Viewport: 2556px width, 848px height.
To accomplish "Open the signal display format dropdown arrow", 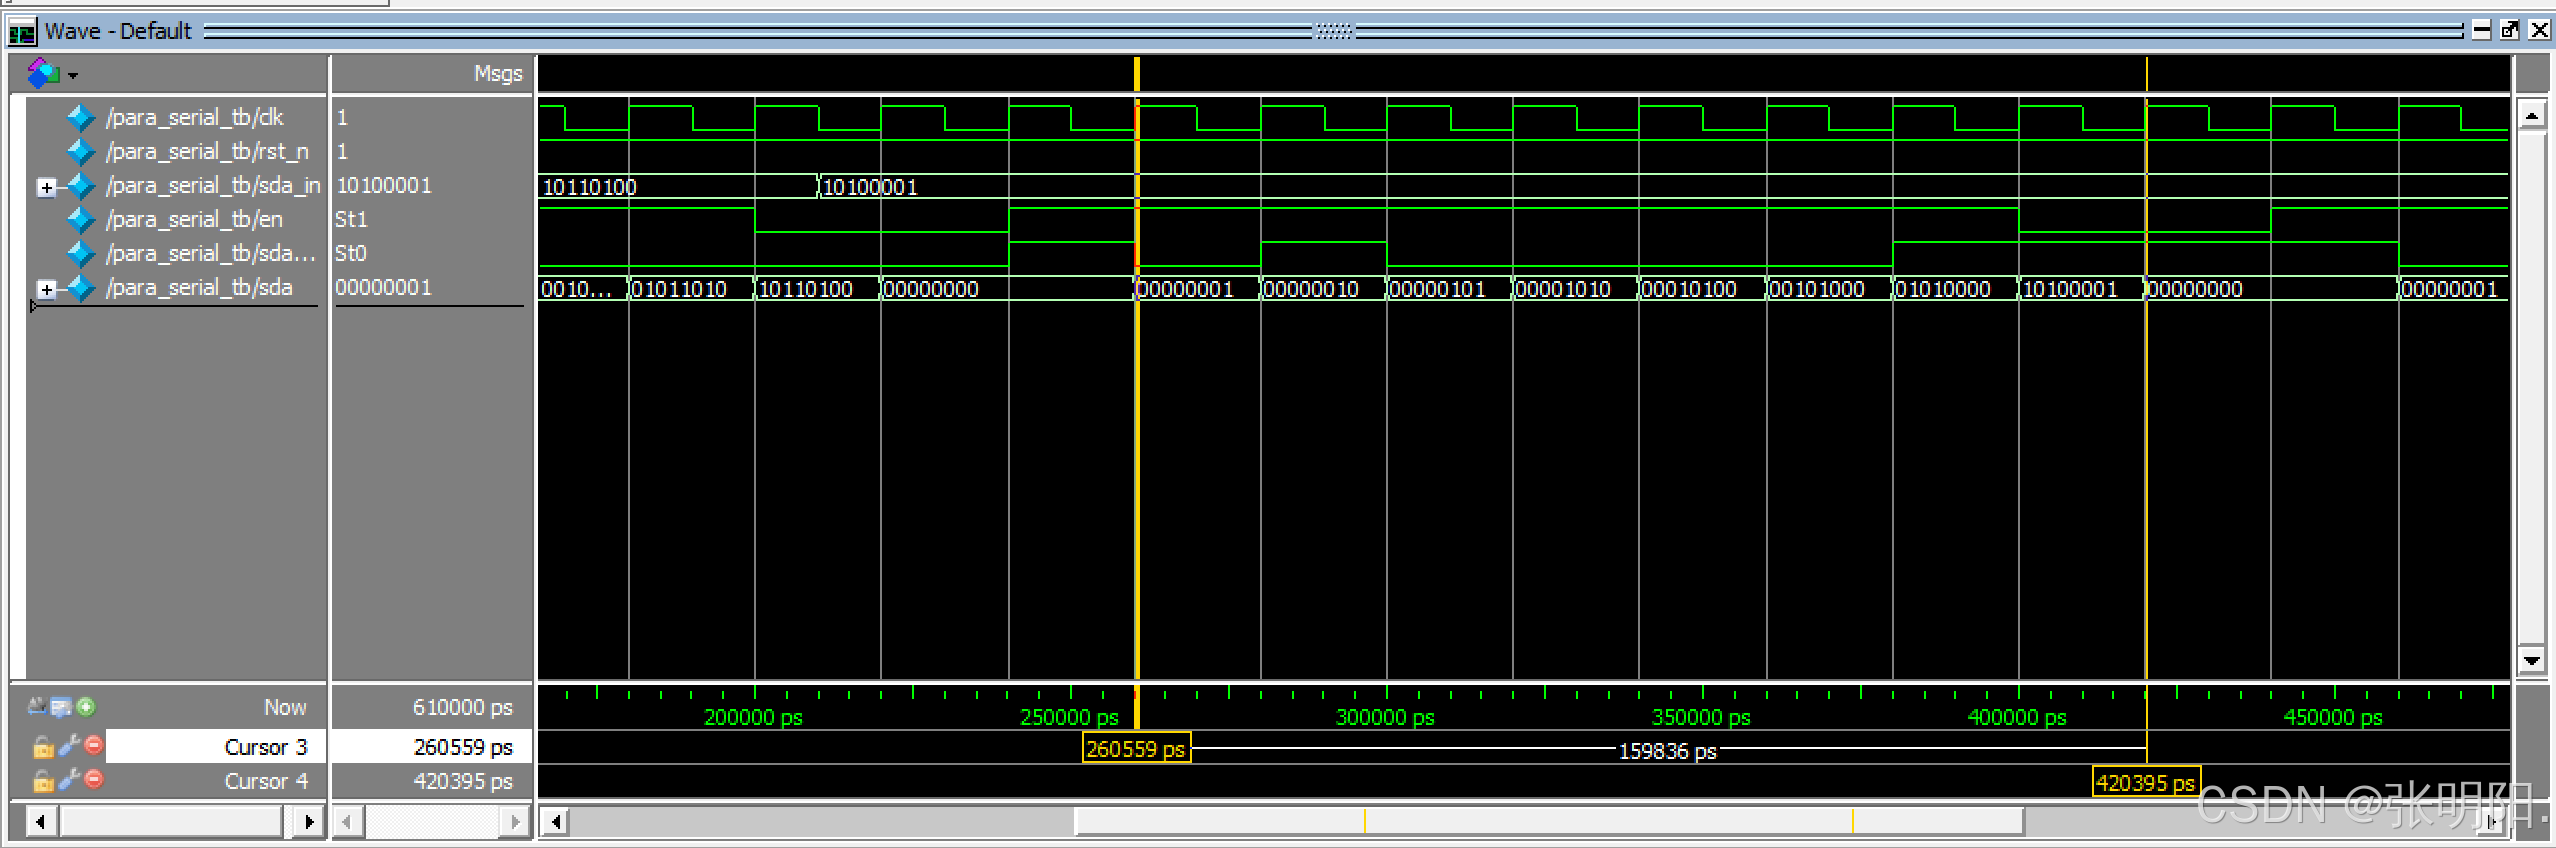I will (73, 75).
